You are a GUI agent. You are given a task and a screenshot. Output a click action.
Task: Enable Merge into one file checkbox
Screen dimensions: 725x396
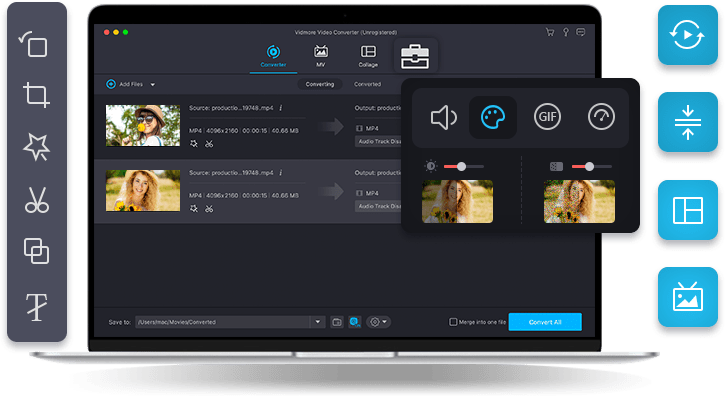click(x=453, y=322)
